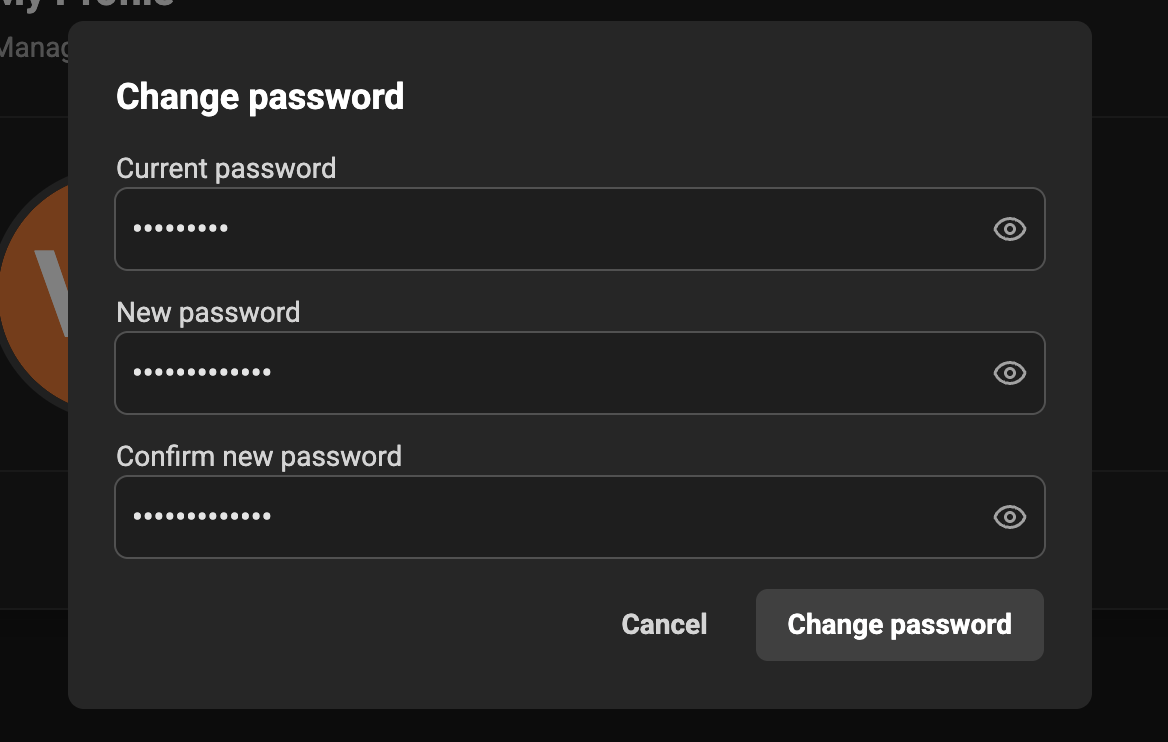Submit with the Change password button

coord(898,624)
